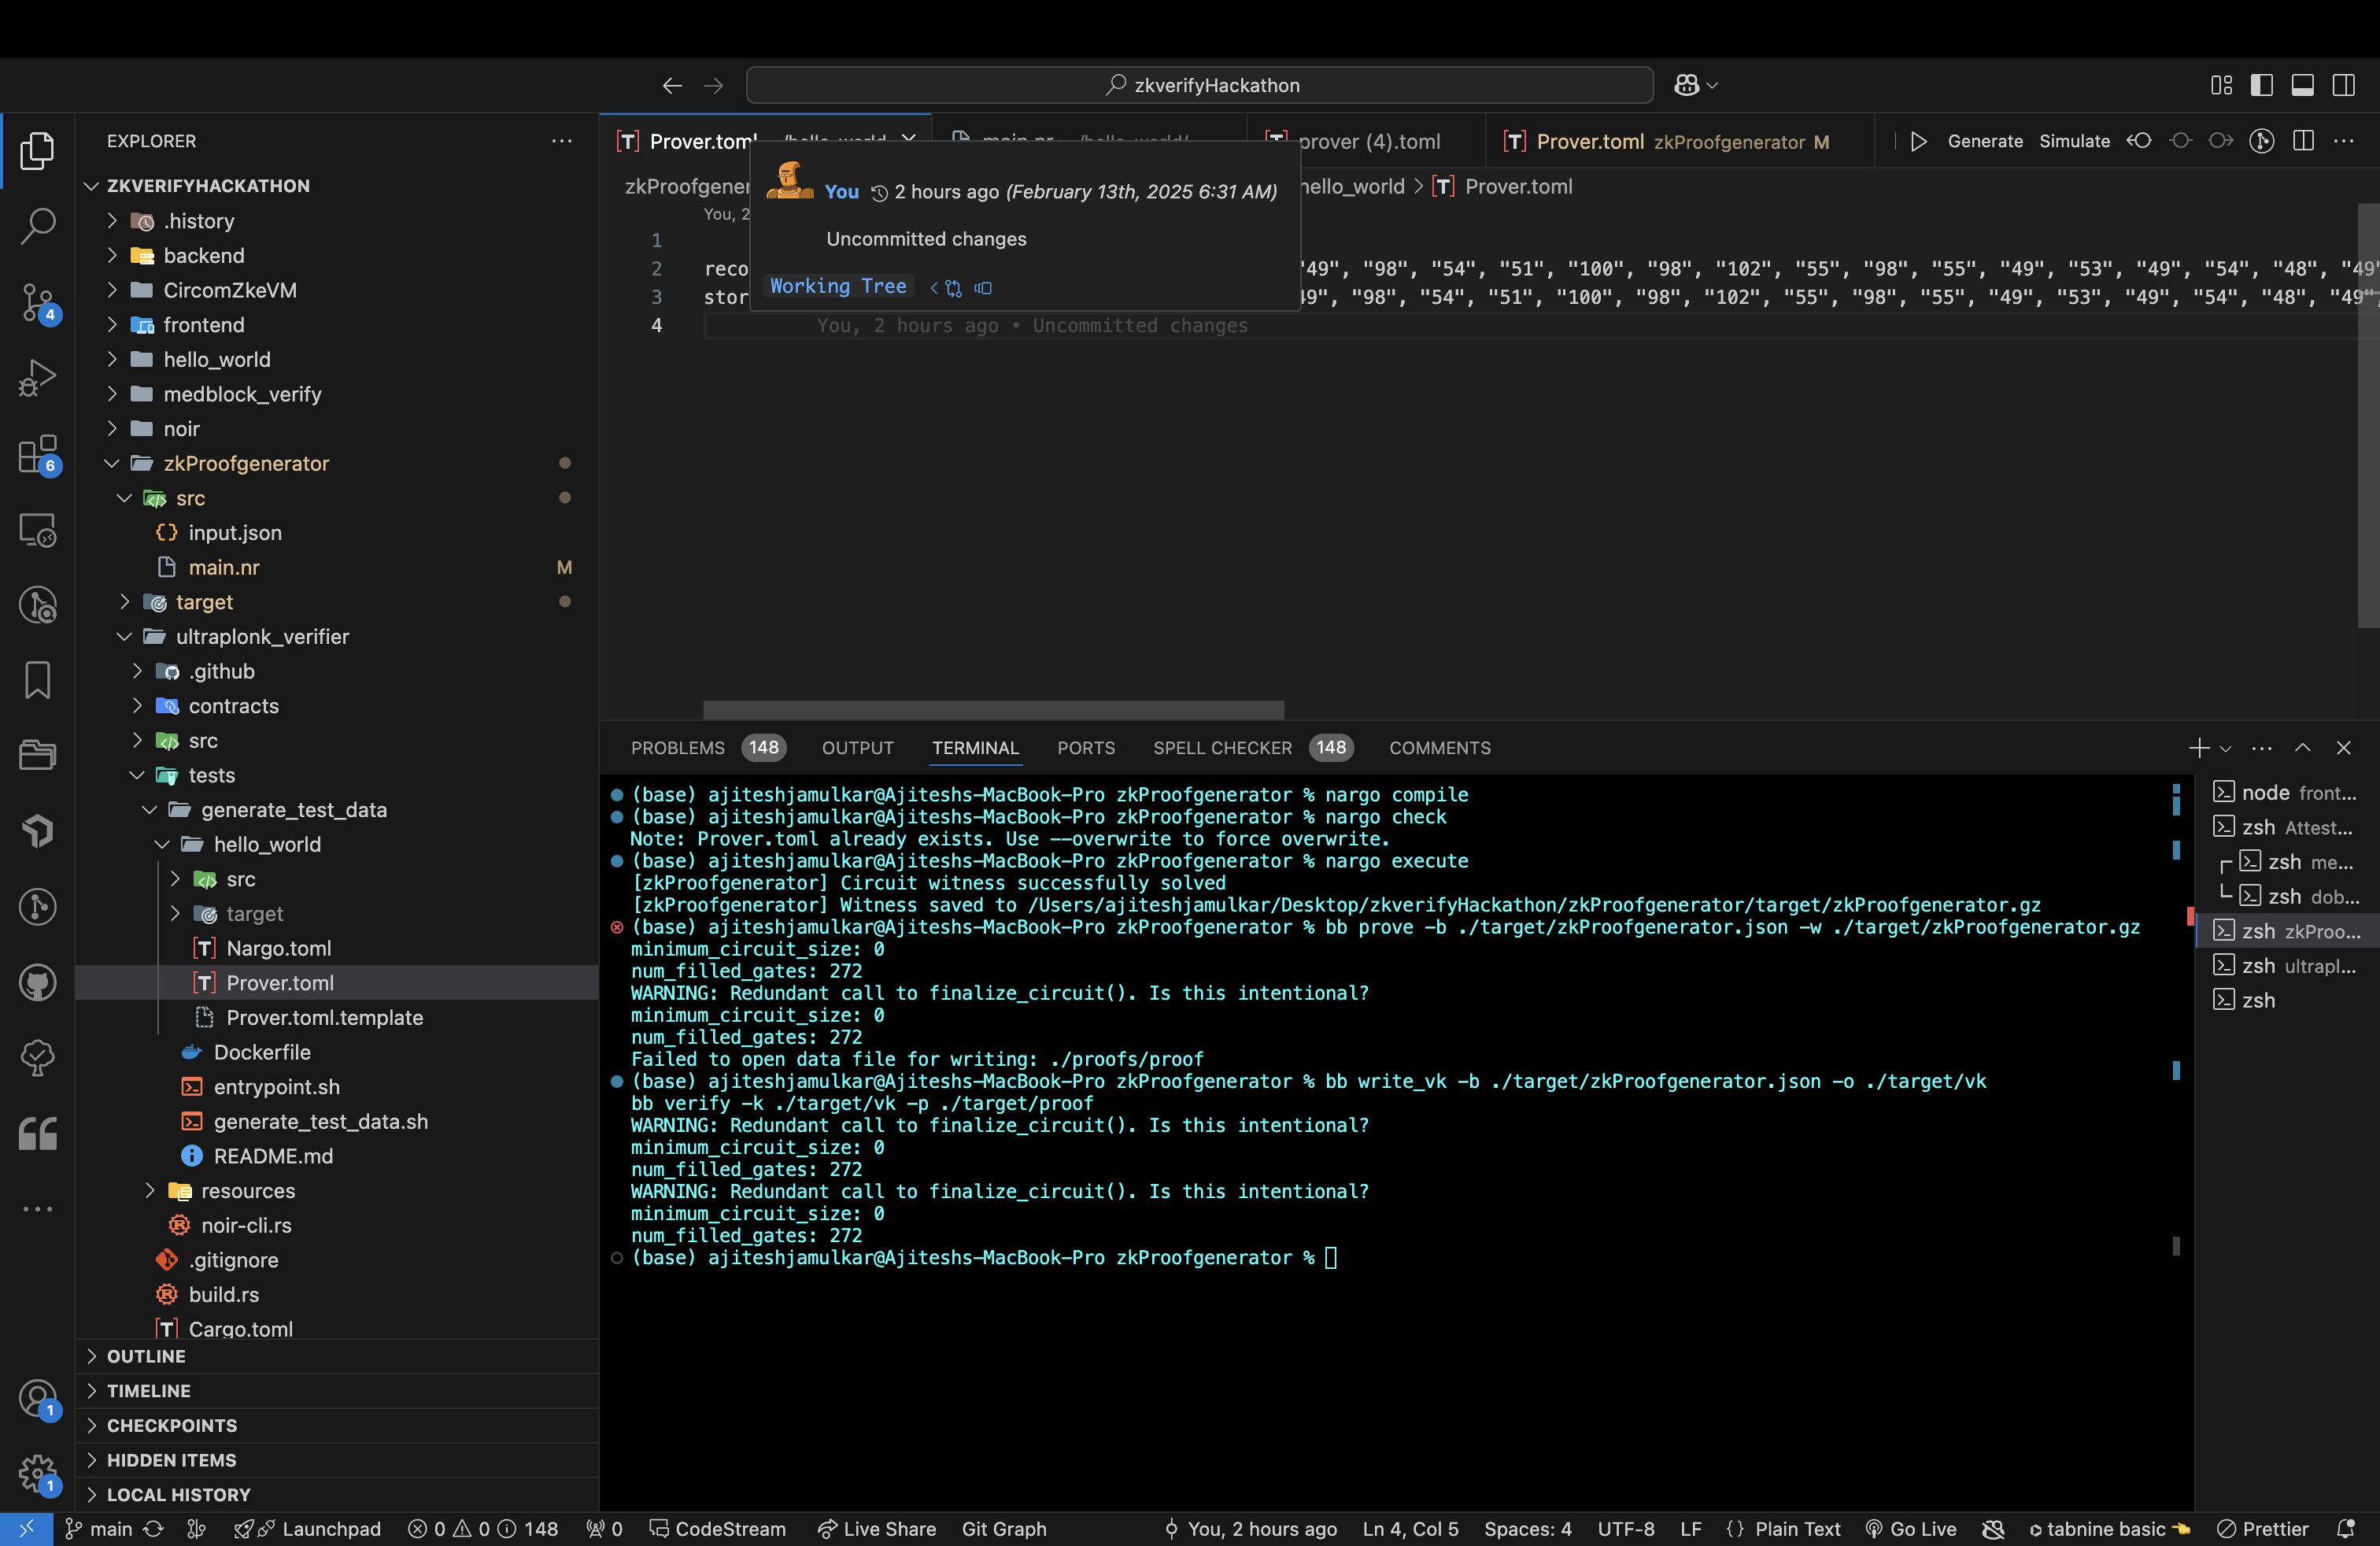Screen dimensions: 2380x1546
Task: Switch to the PROBLEMS panel tab
Action: 677,748
